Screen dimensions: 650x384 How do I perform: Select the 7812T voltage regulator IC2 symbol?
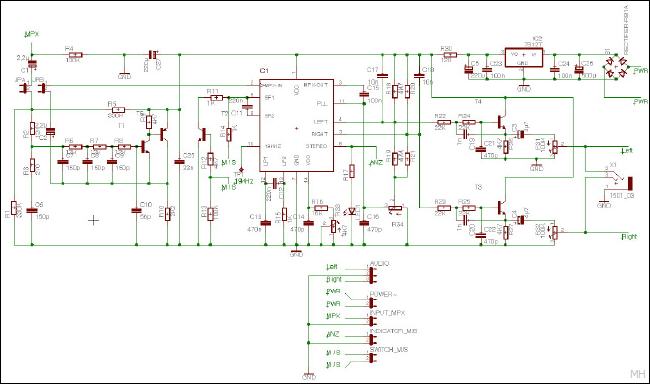click(524, 57)
